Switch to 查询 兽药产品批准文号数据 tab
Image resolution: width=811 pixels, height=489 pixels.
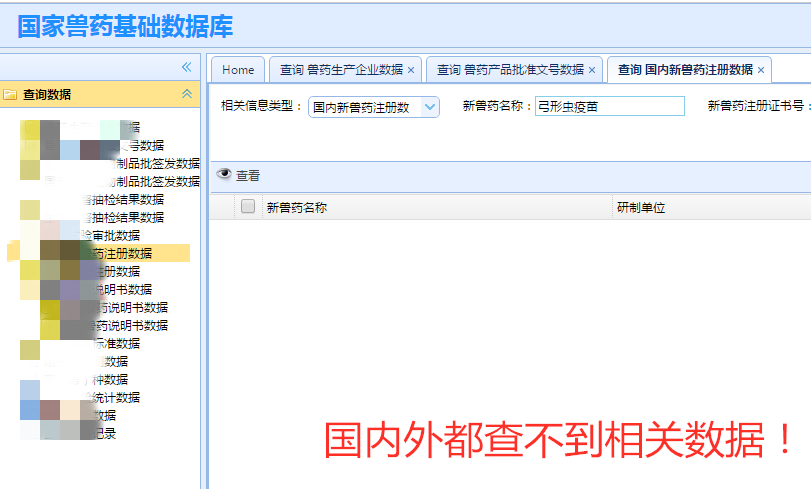510,70
